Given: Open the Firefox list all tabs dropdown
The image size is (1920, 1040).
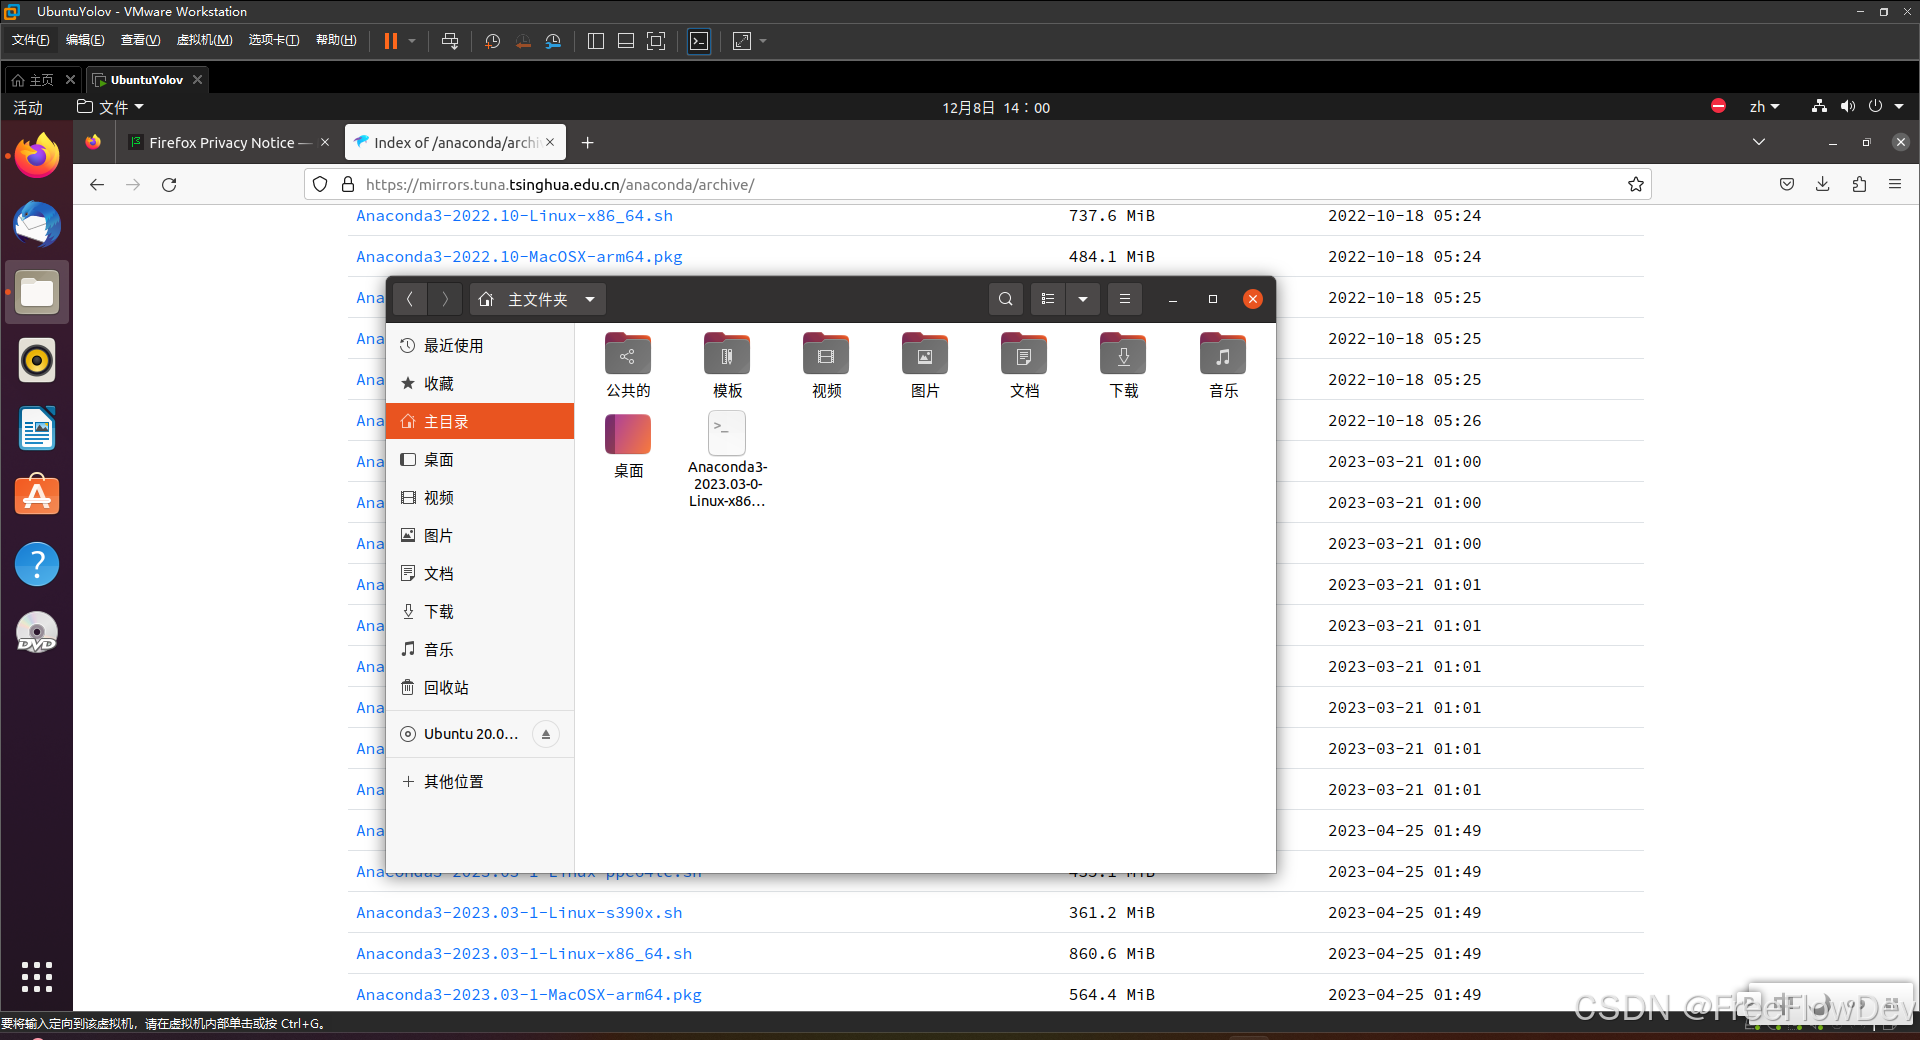Looking at the screenshot, I should [1758, 142].
